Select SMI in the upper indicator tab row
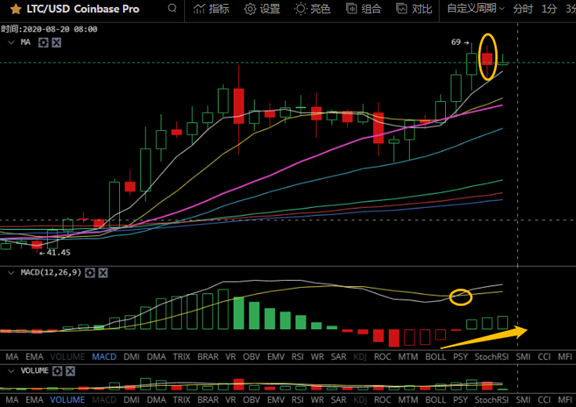This screenshot has width=576, height=407. [x=523, y=357]
